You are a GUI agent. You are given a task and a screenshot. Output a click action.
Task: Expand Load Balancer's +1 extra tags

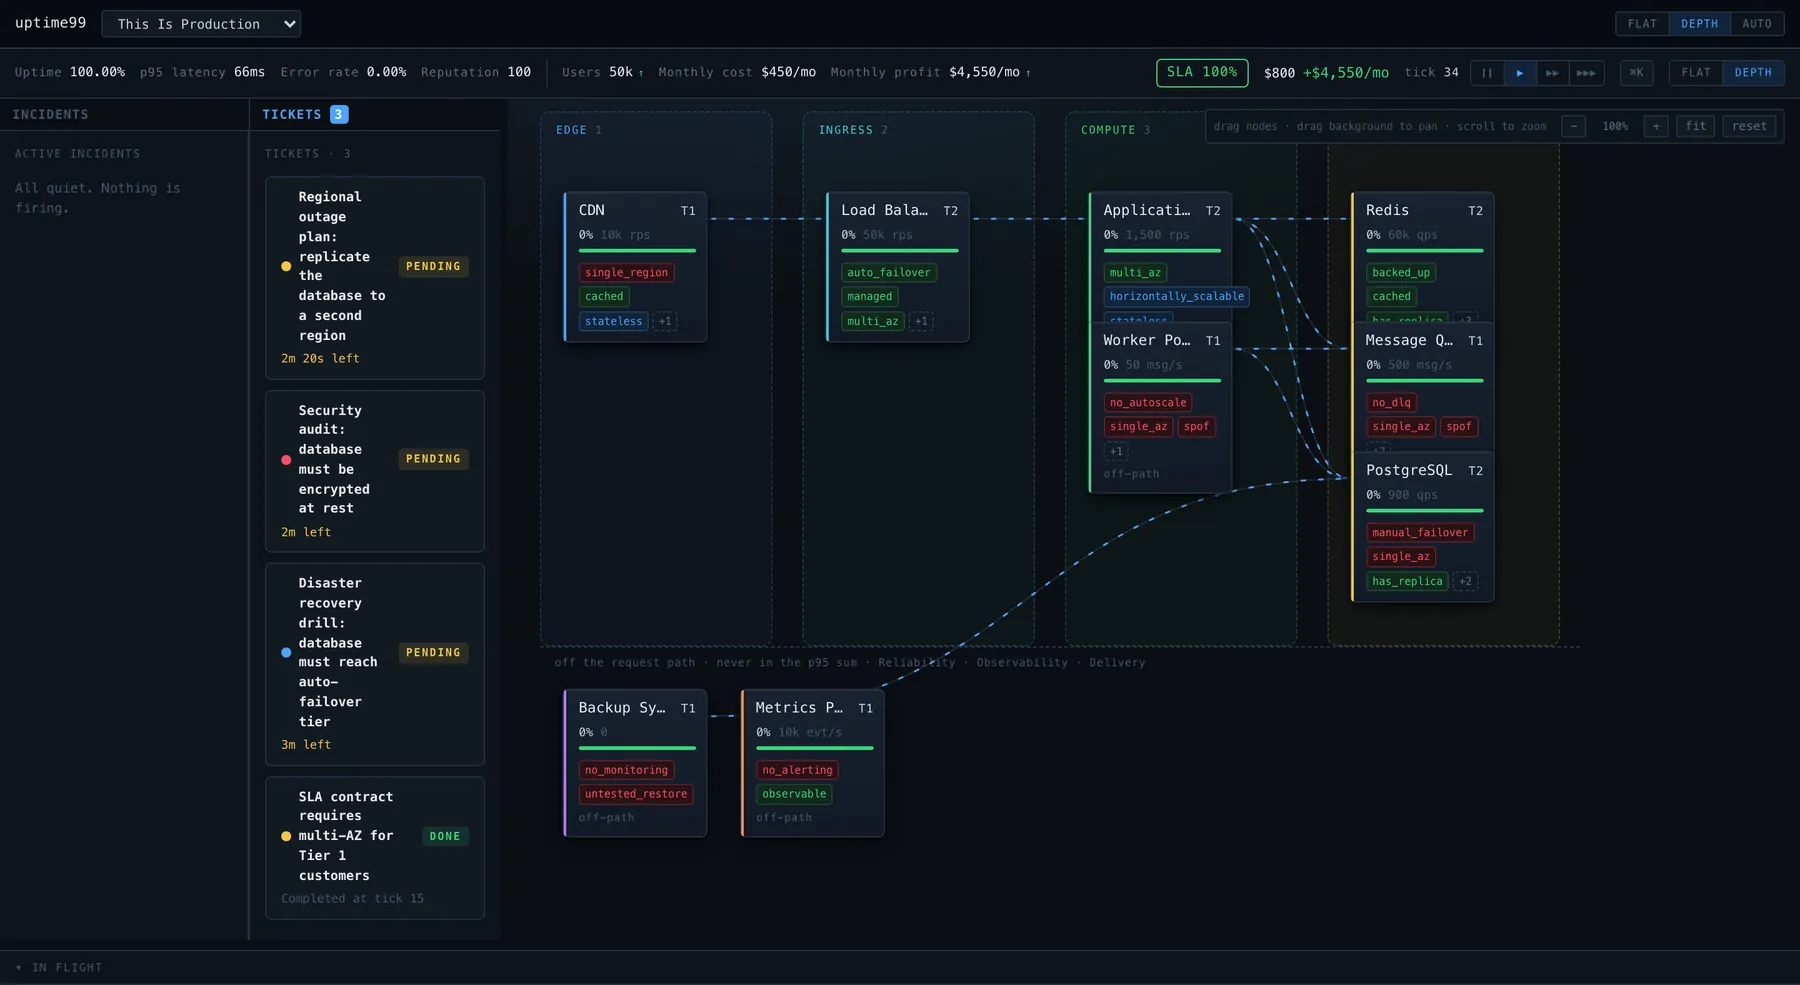[921, 321]
